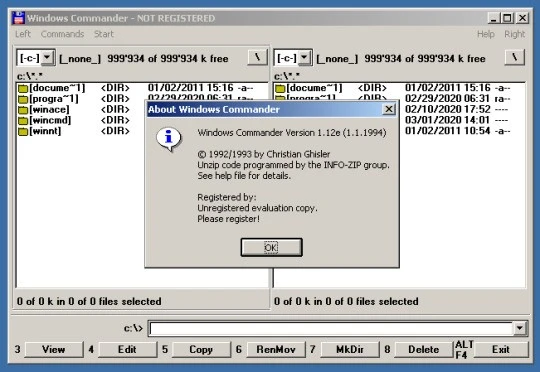The image size is (540, 372).
Task: Minimize the Windows Commander window
Action: [x=494, y=18]
